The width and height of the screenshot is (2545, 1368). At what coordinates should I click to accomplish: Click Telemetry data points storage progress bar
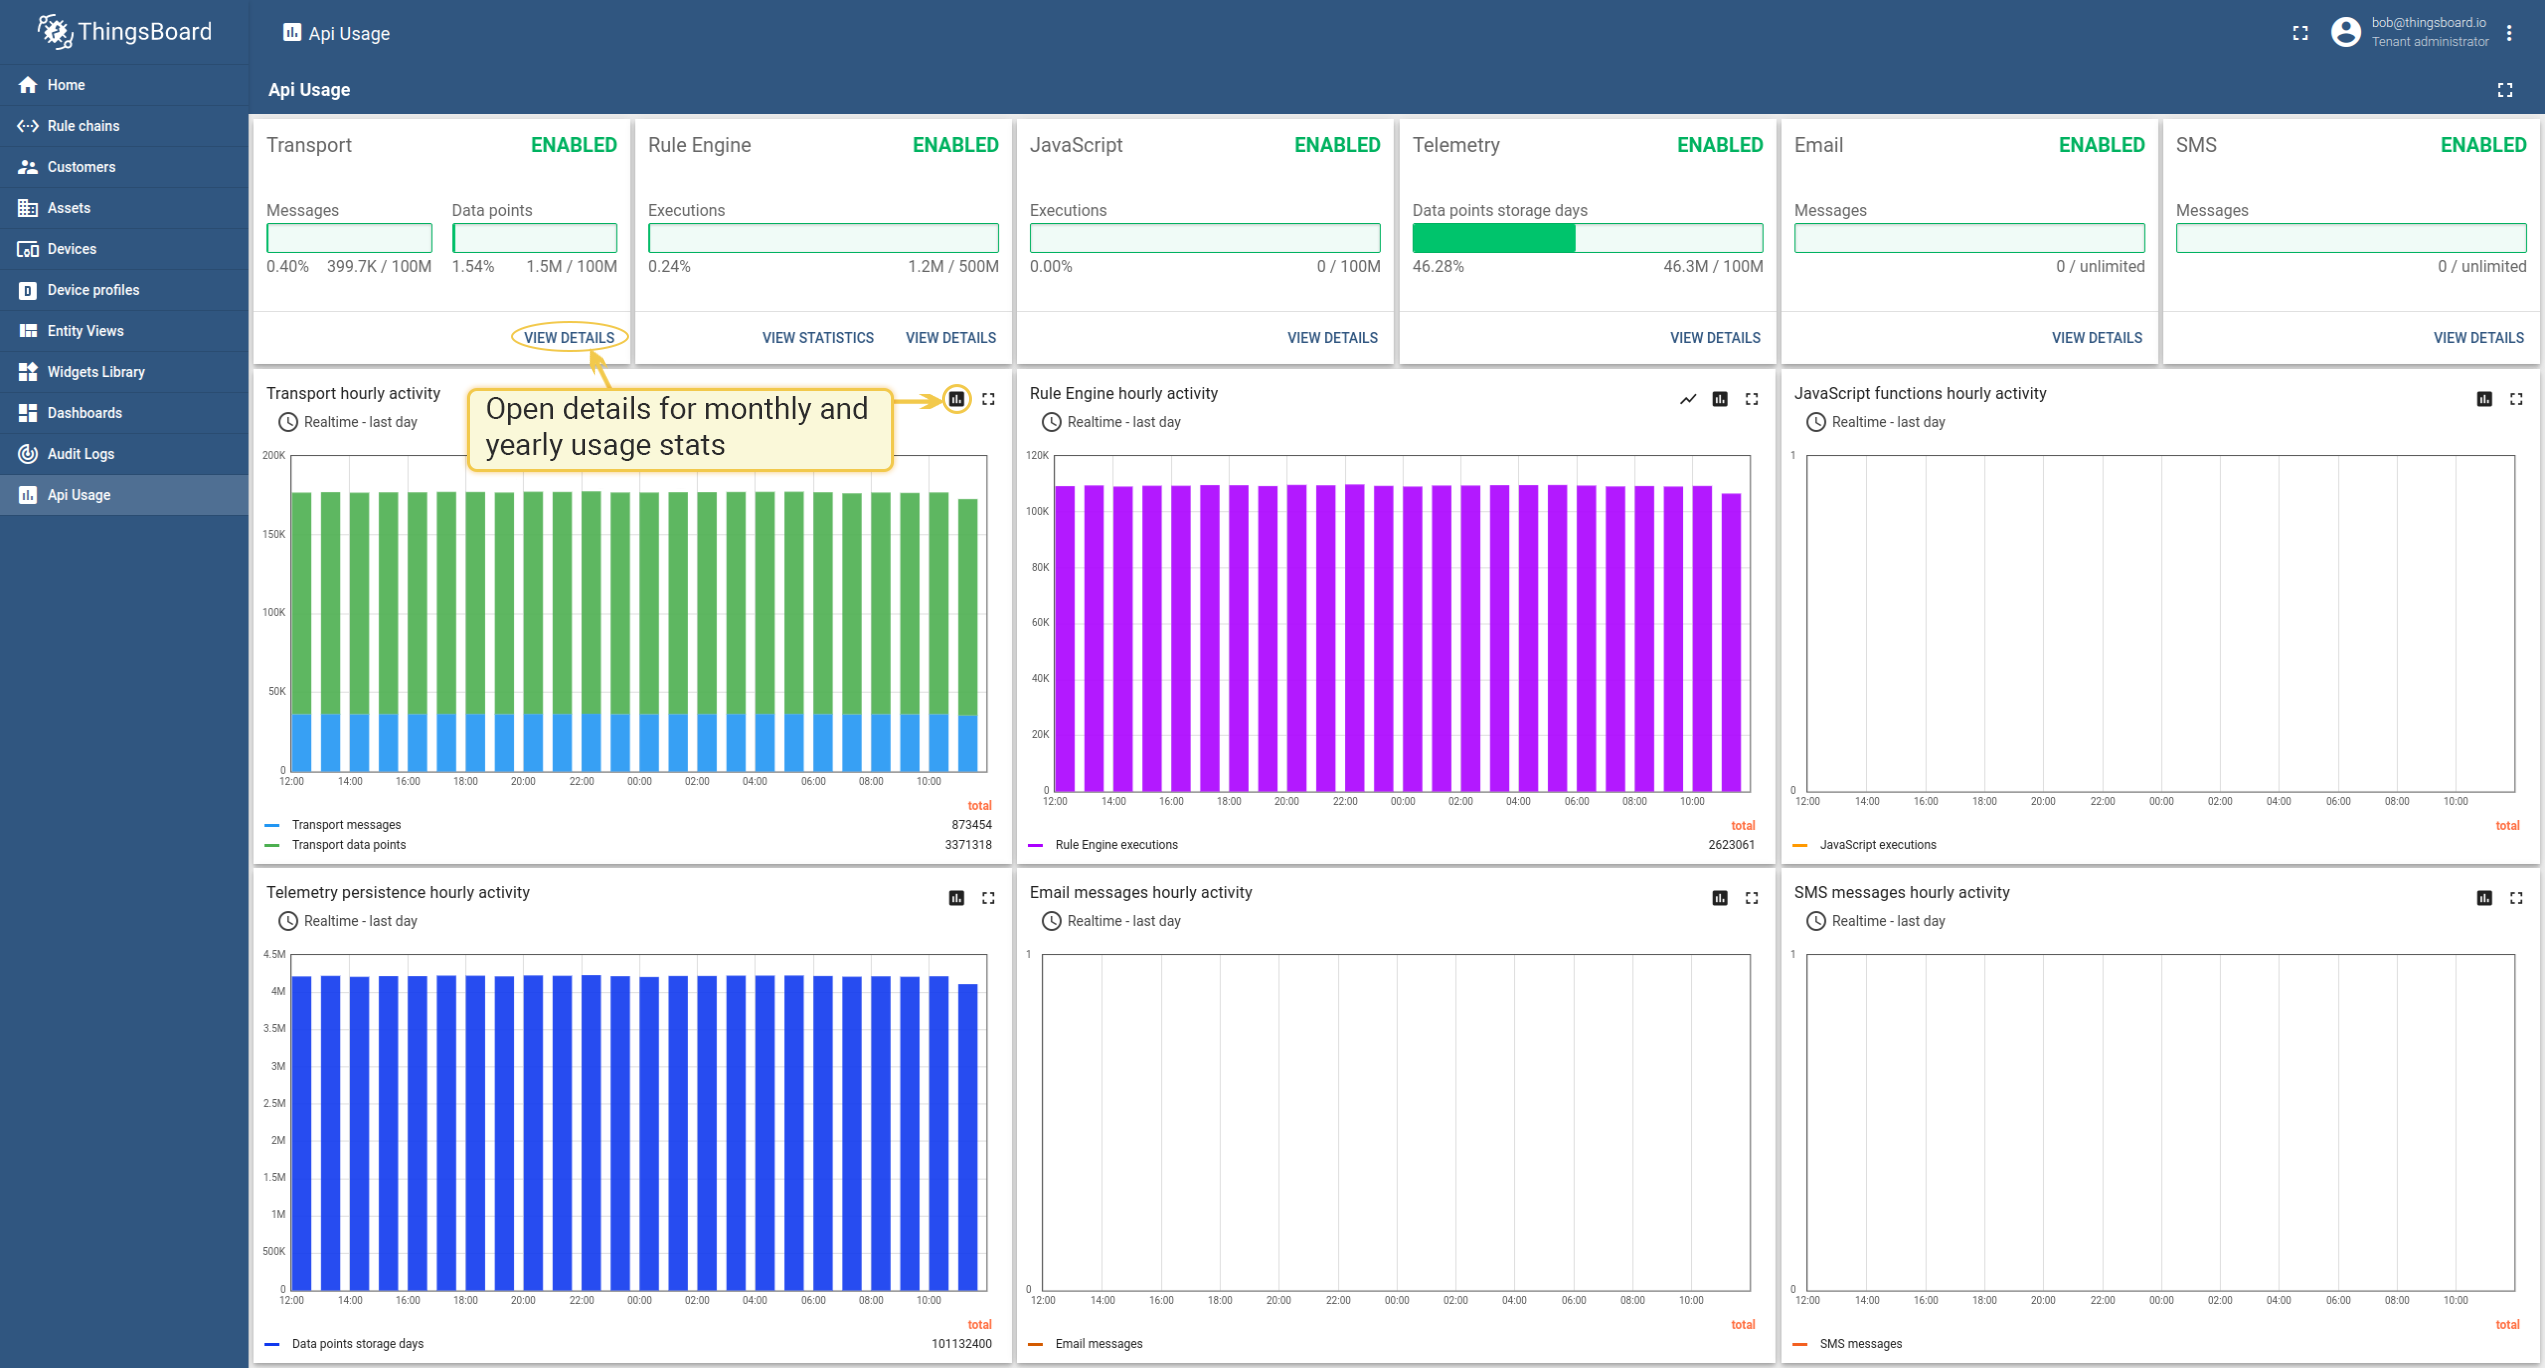[1587, 238]
